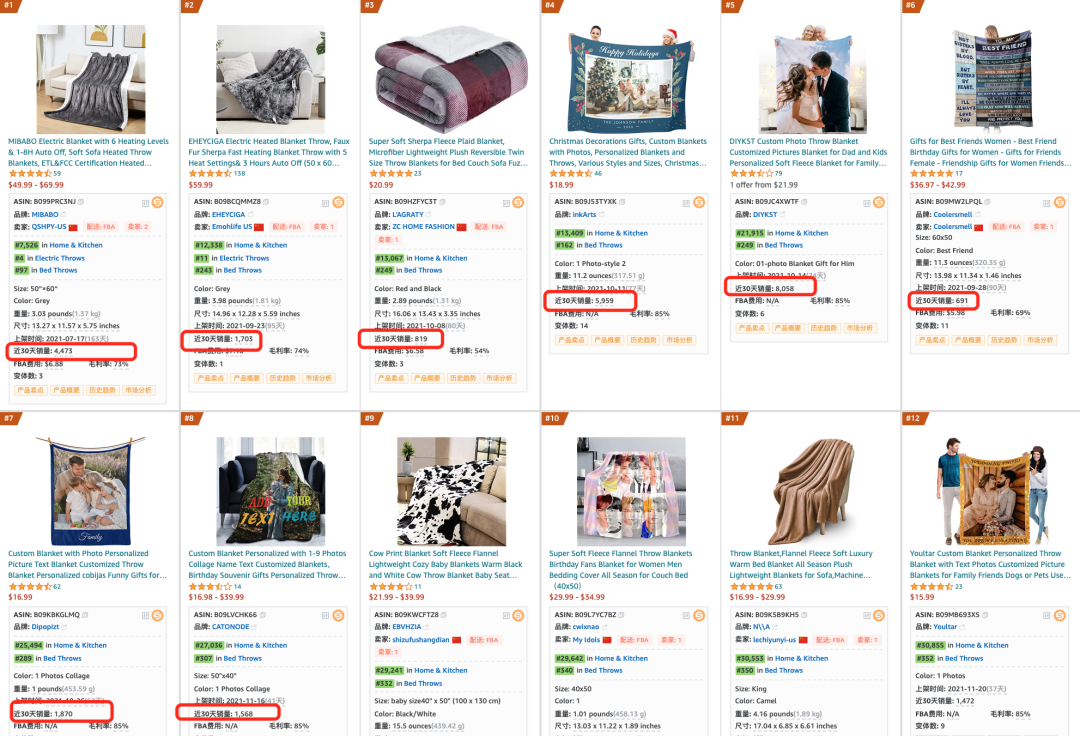Copy ASIN B099PRC3NJ using the copy icon
Image resolution: width=1080 pixels, height=736 pixels.
point(81,202)
